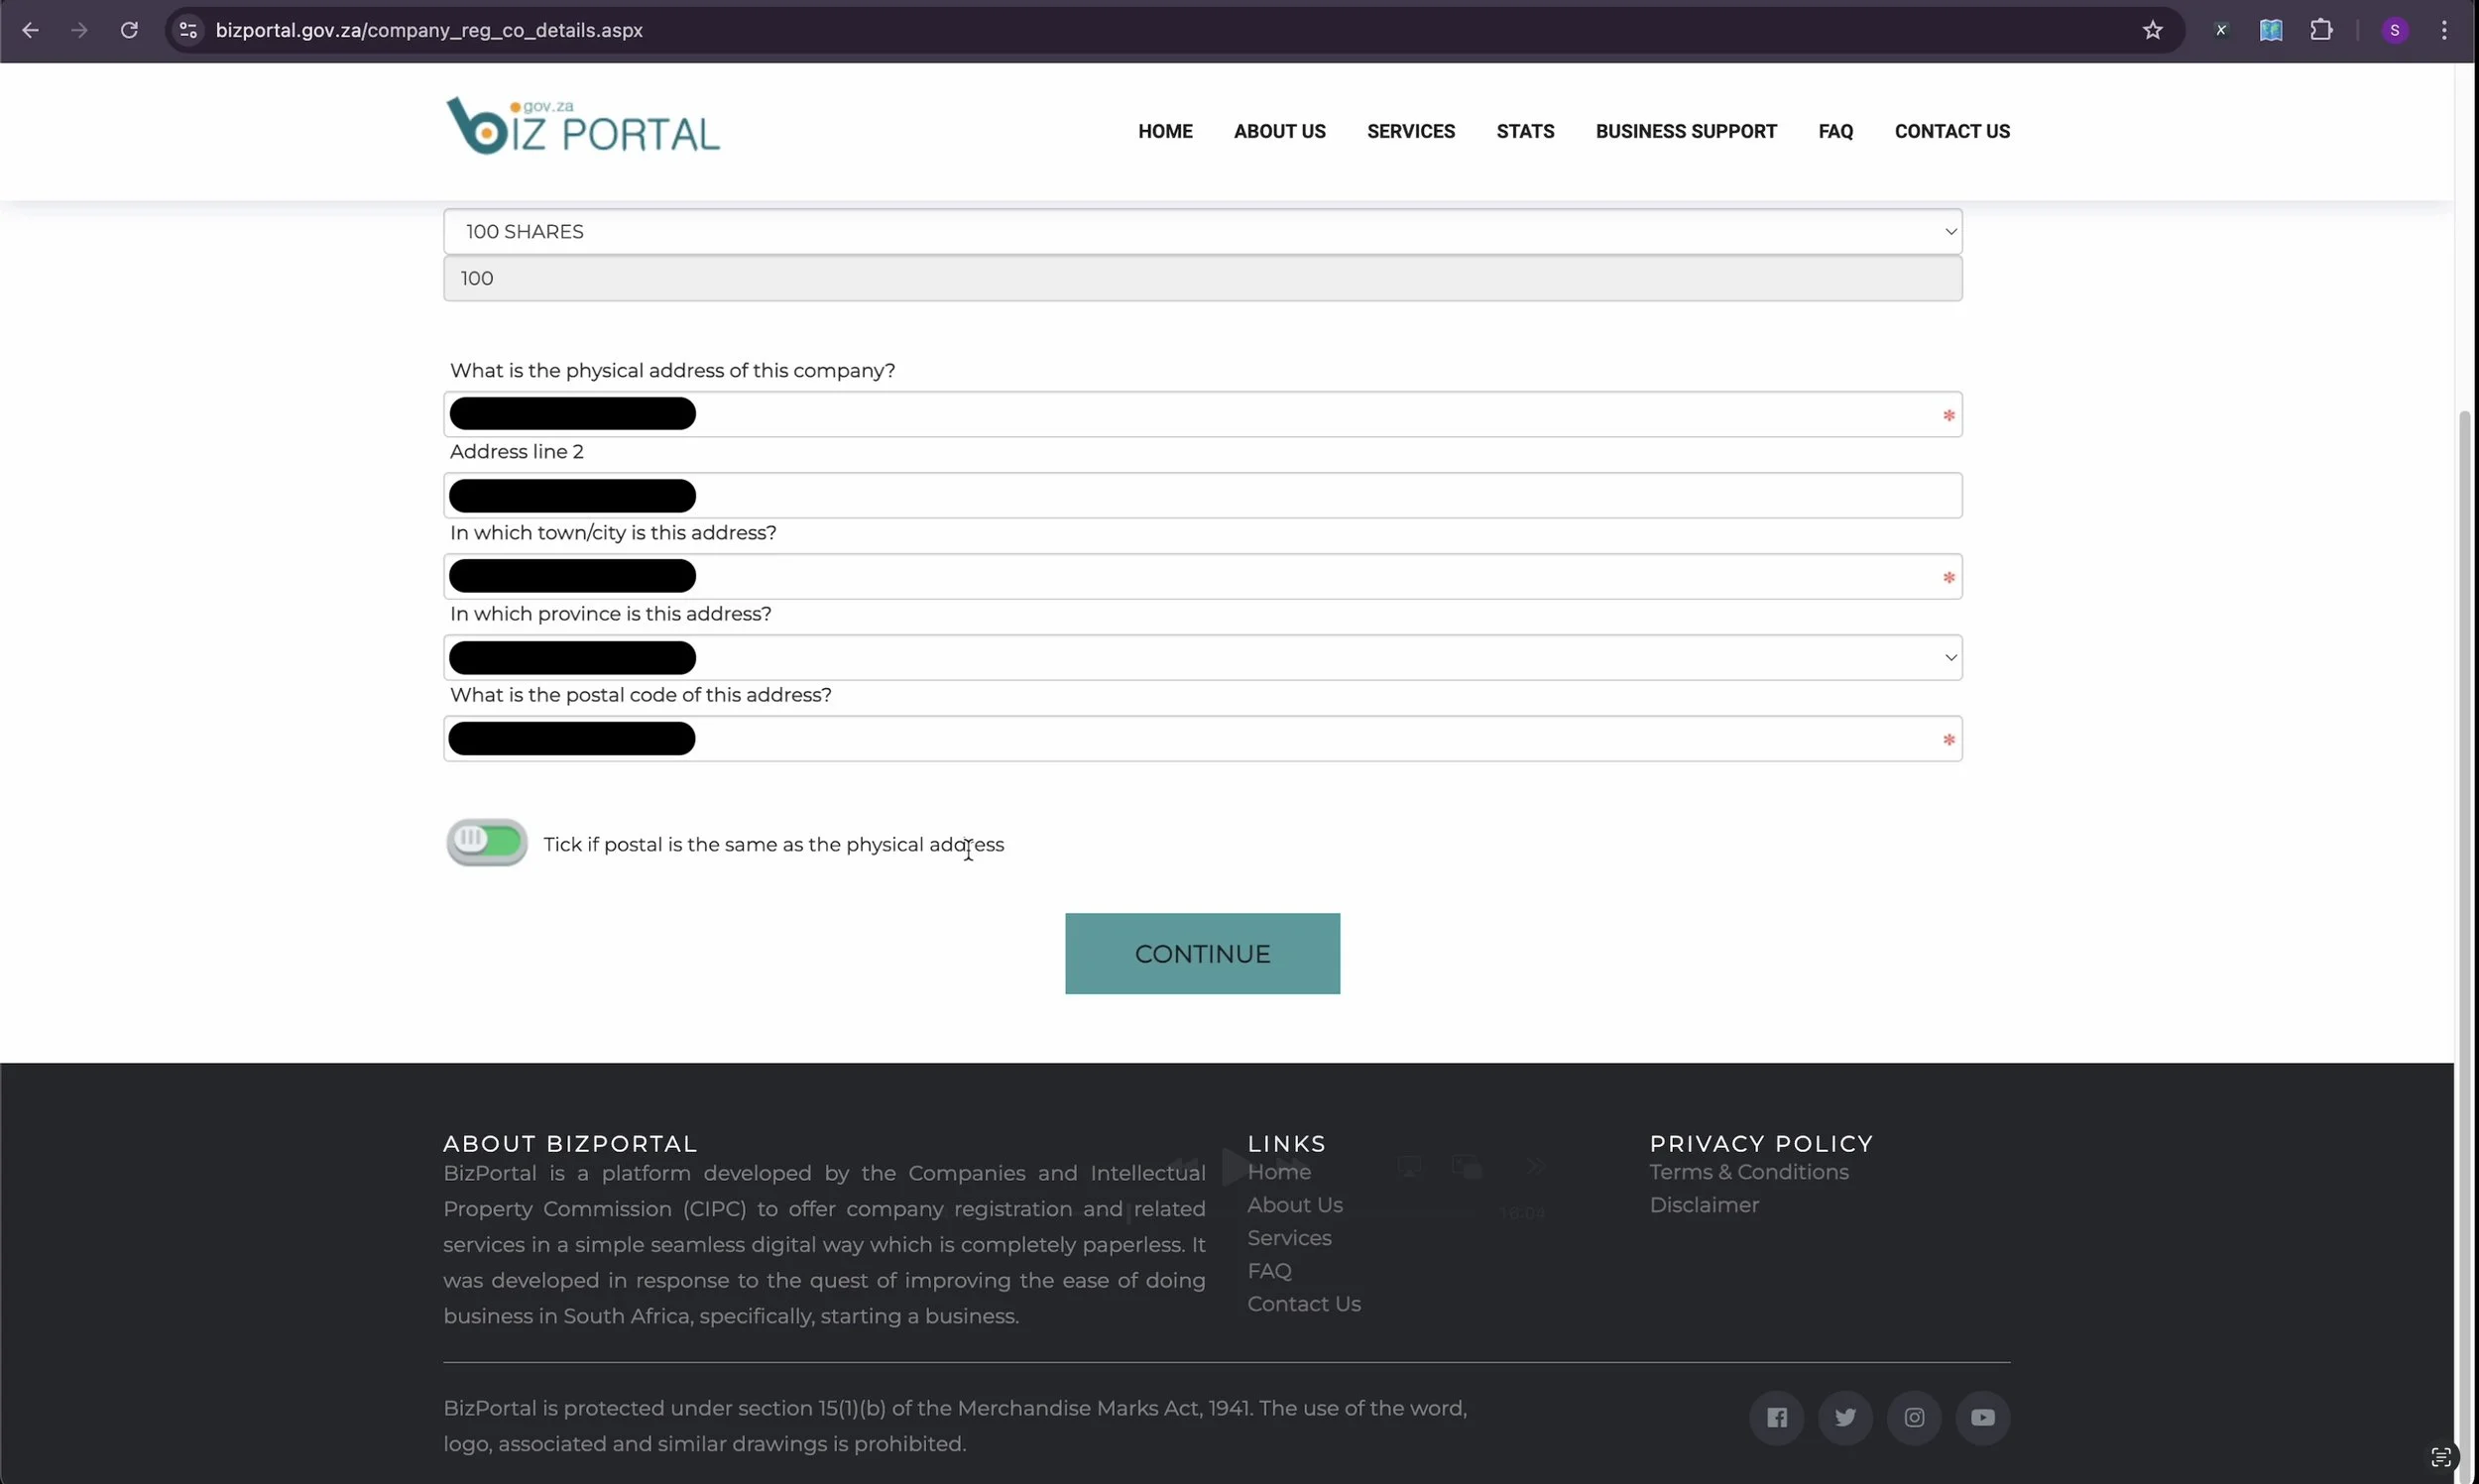Reload the page with the refresh icon
This screenshot has width=2479, height=1484.
[129, 30]
